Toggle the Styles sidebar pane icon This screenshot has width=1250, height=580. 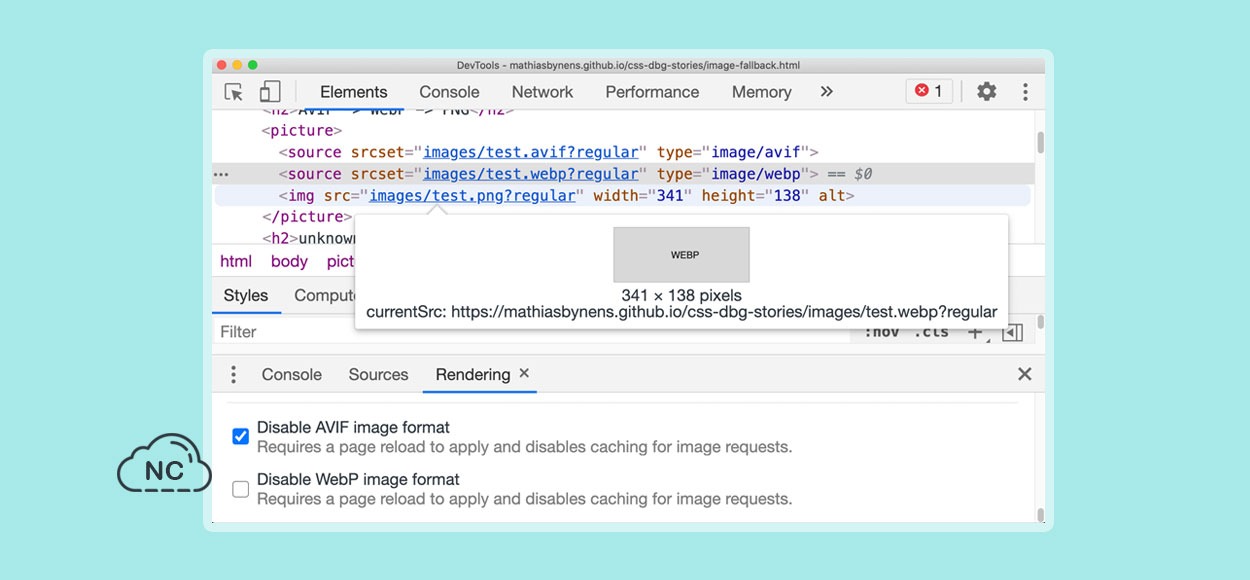[1012, 332]
